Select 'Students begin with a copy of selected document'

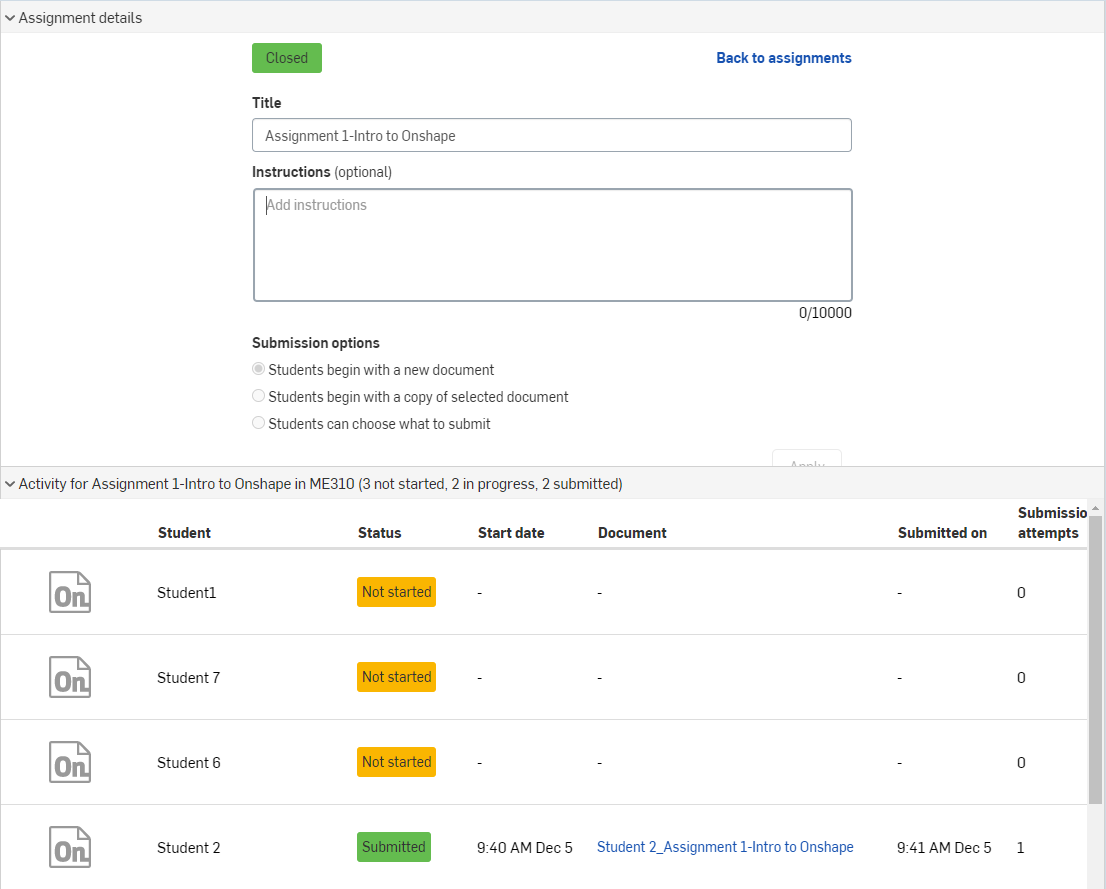coord(259,397)
